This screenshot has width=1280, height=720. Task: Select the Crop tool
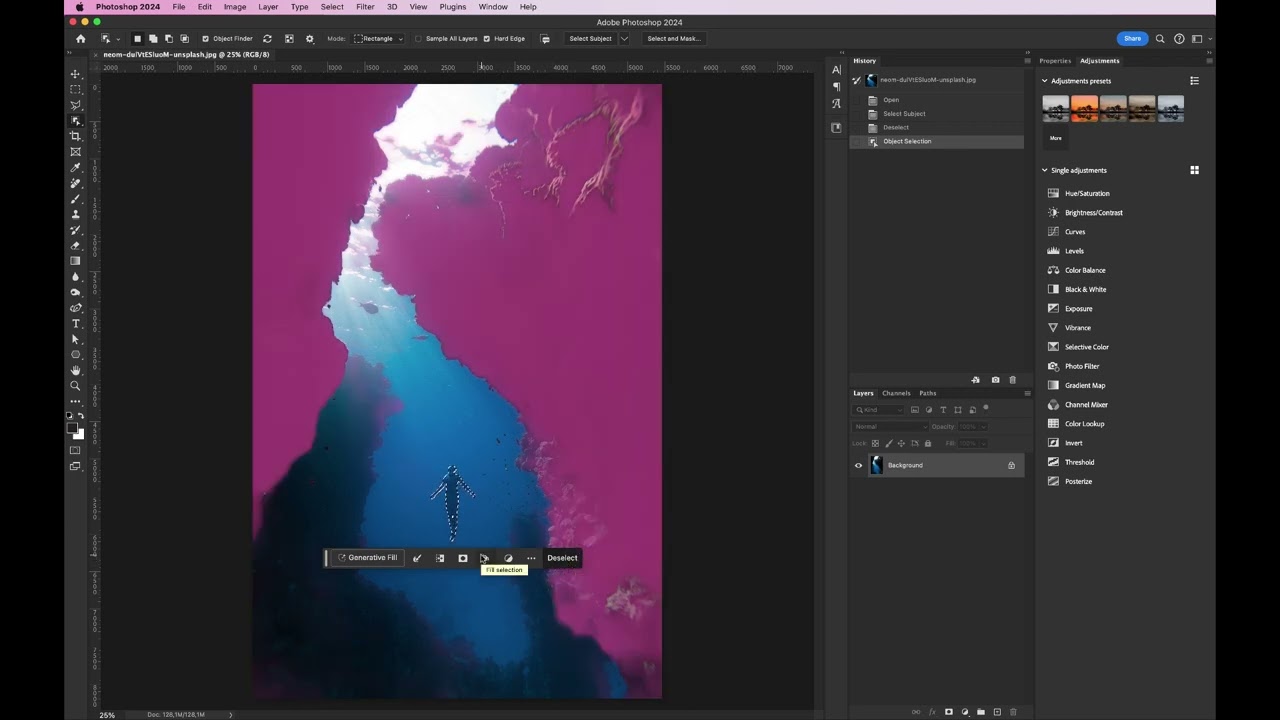[75, 136]
